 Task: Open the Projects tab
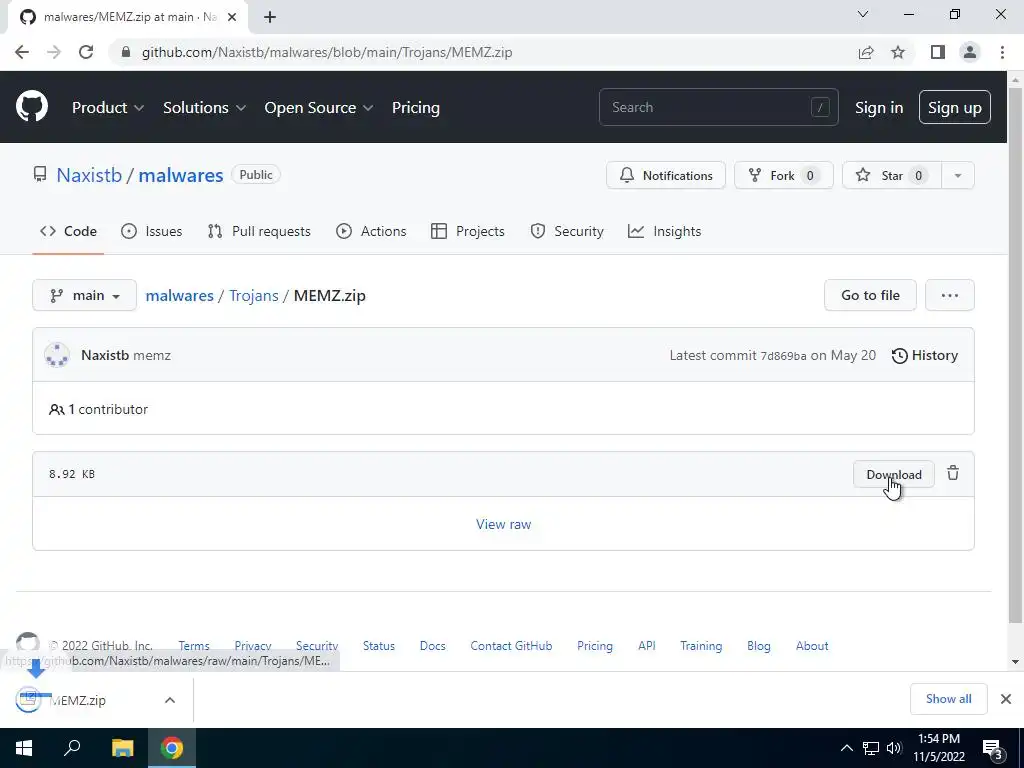point(468,231)
